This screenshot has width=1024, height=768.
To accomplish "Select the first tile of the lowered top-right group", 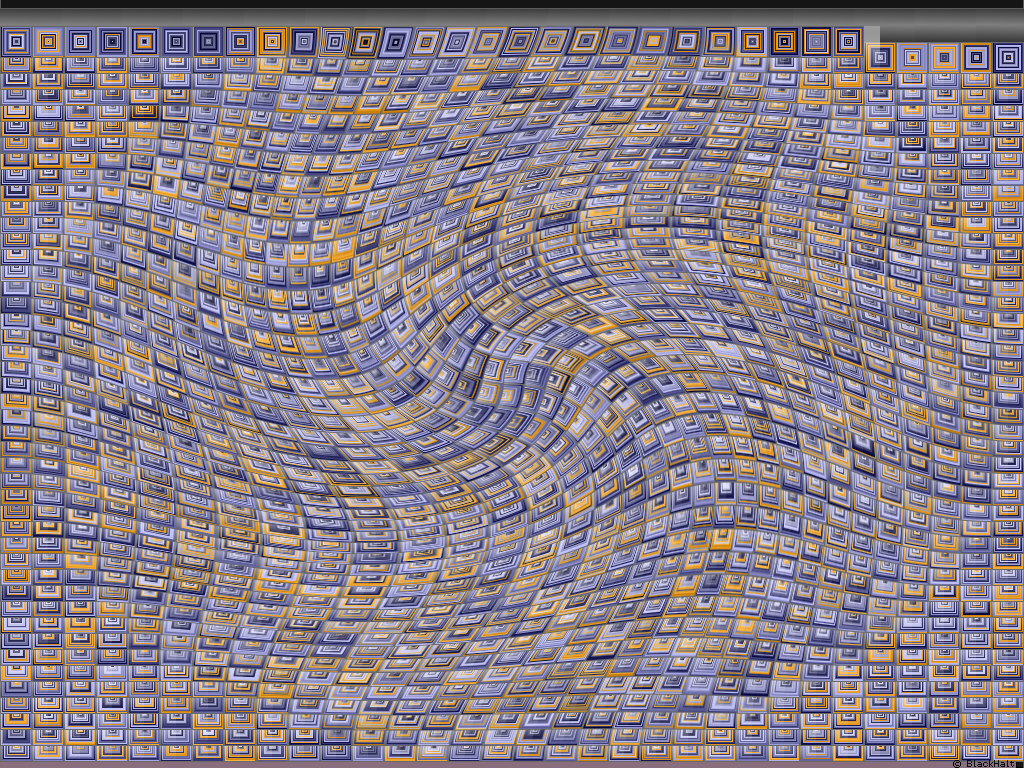I will [880, 57].
